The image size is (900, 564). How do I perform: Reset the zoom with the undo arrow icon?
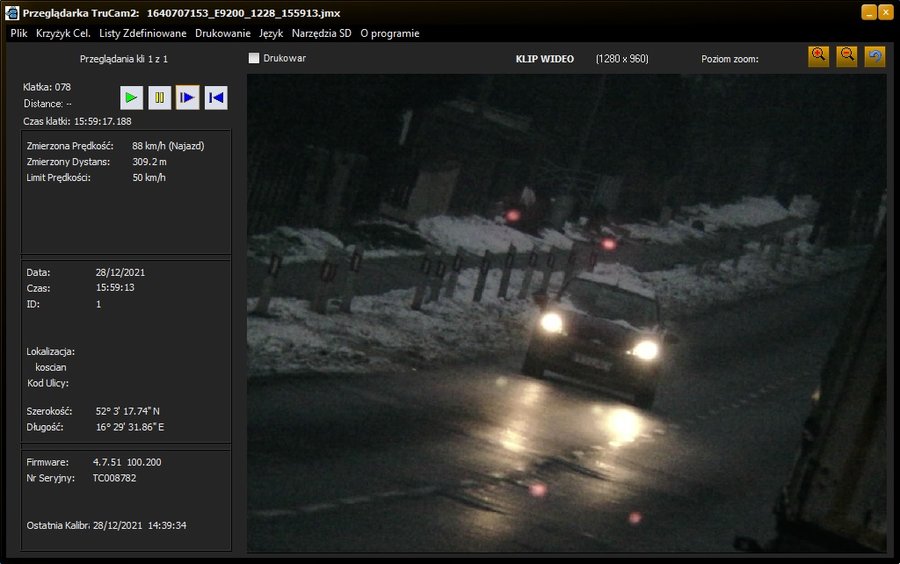875,56
